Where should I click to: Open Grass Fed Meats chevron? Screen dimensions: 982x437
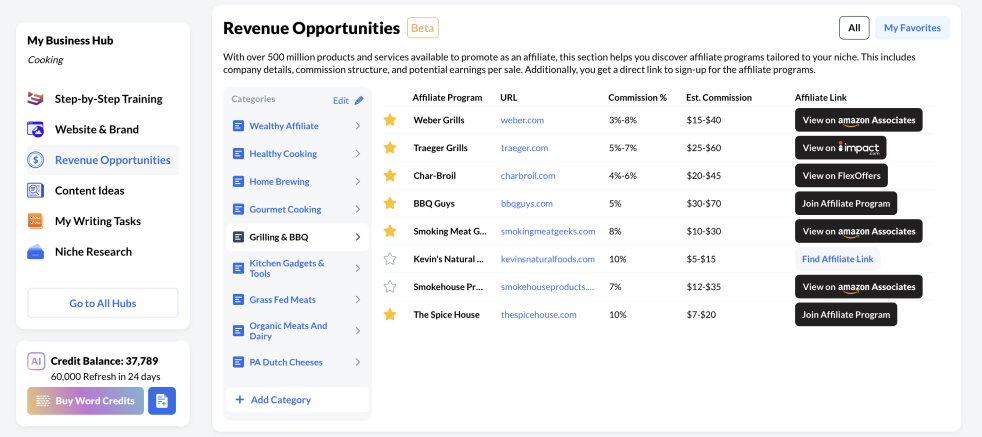358,299
